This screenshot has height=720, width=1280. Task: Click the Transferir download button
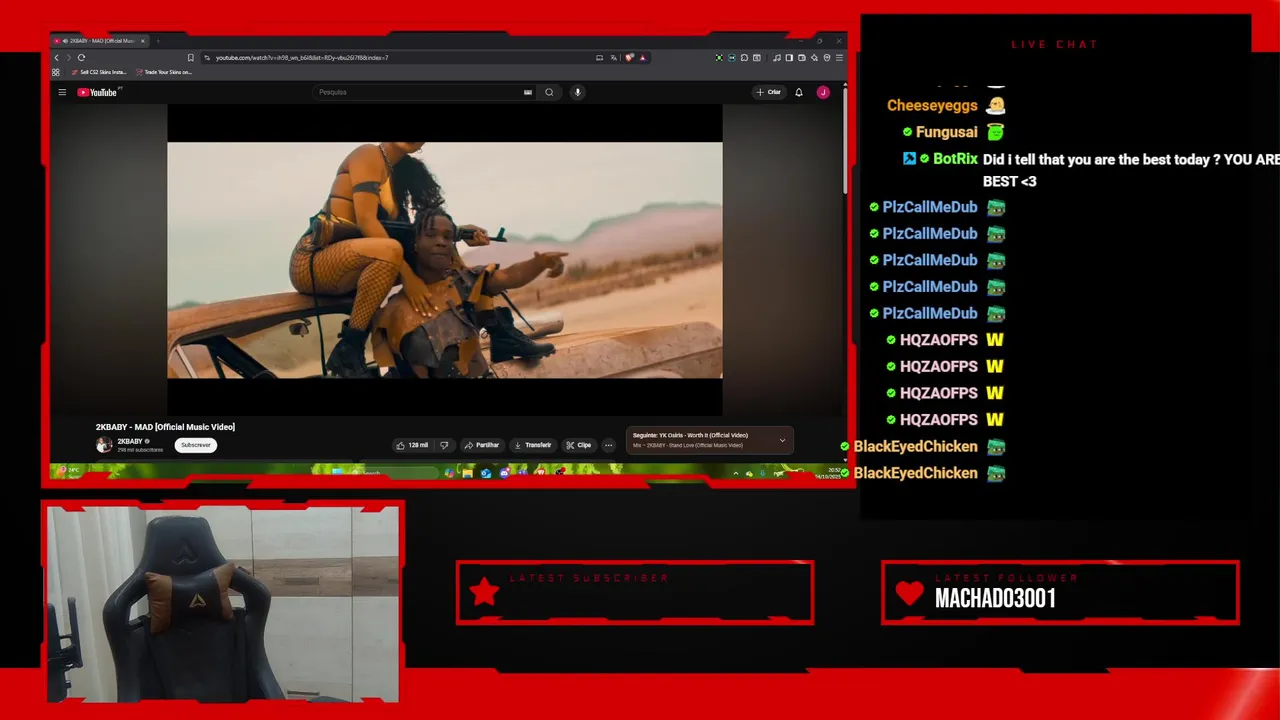532,445
